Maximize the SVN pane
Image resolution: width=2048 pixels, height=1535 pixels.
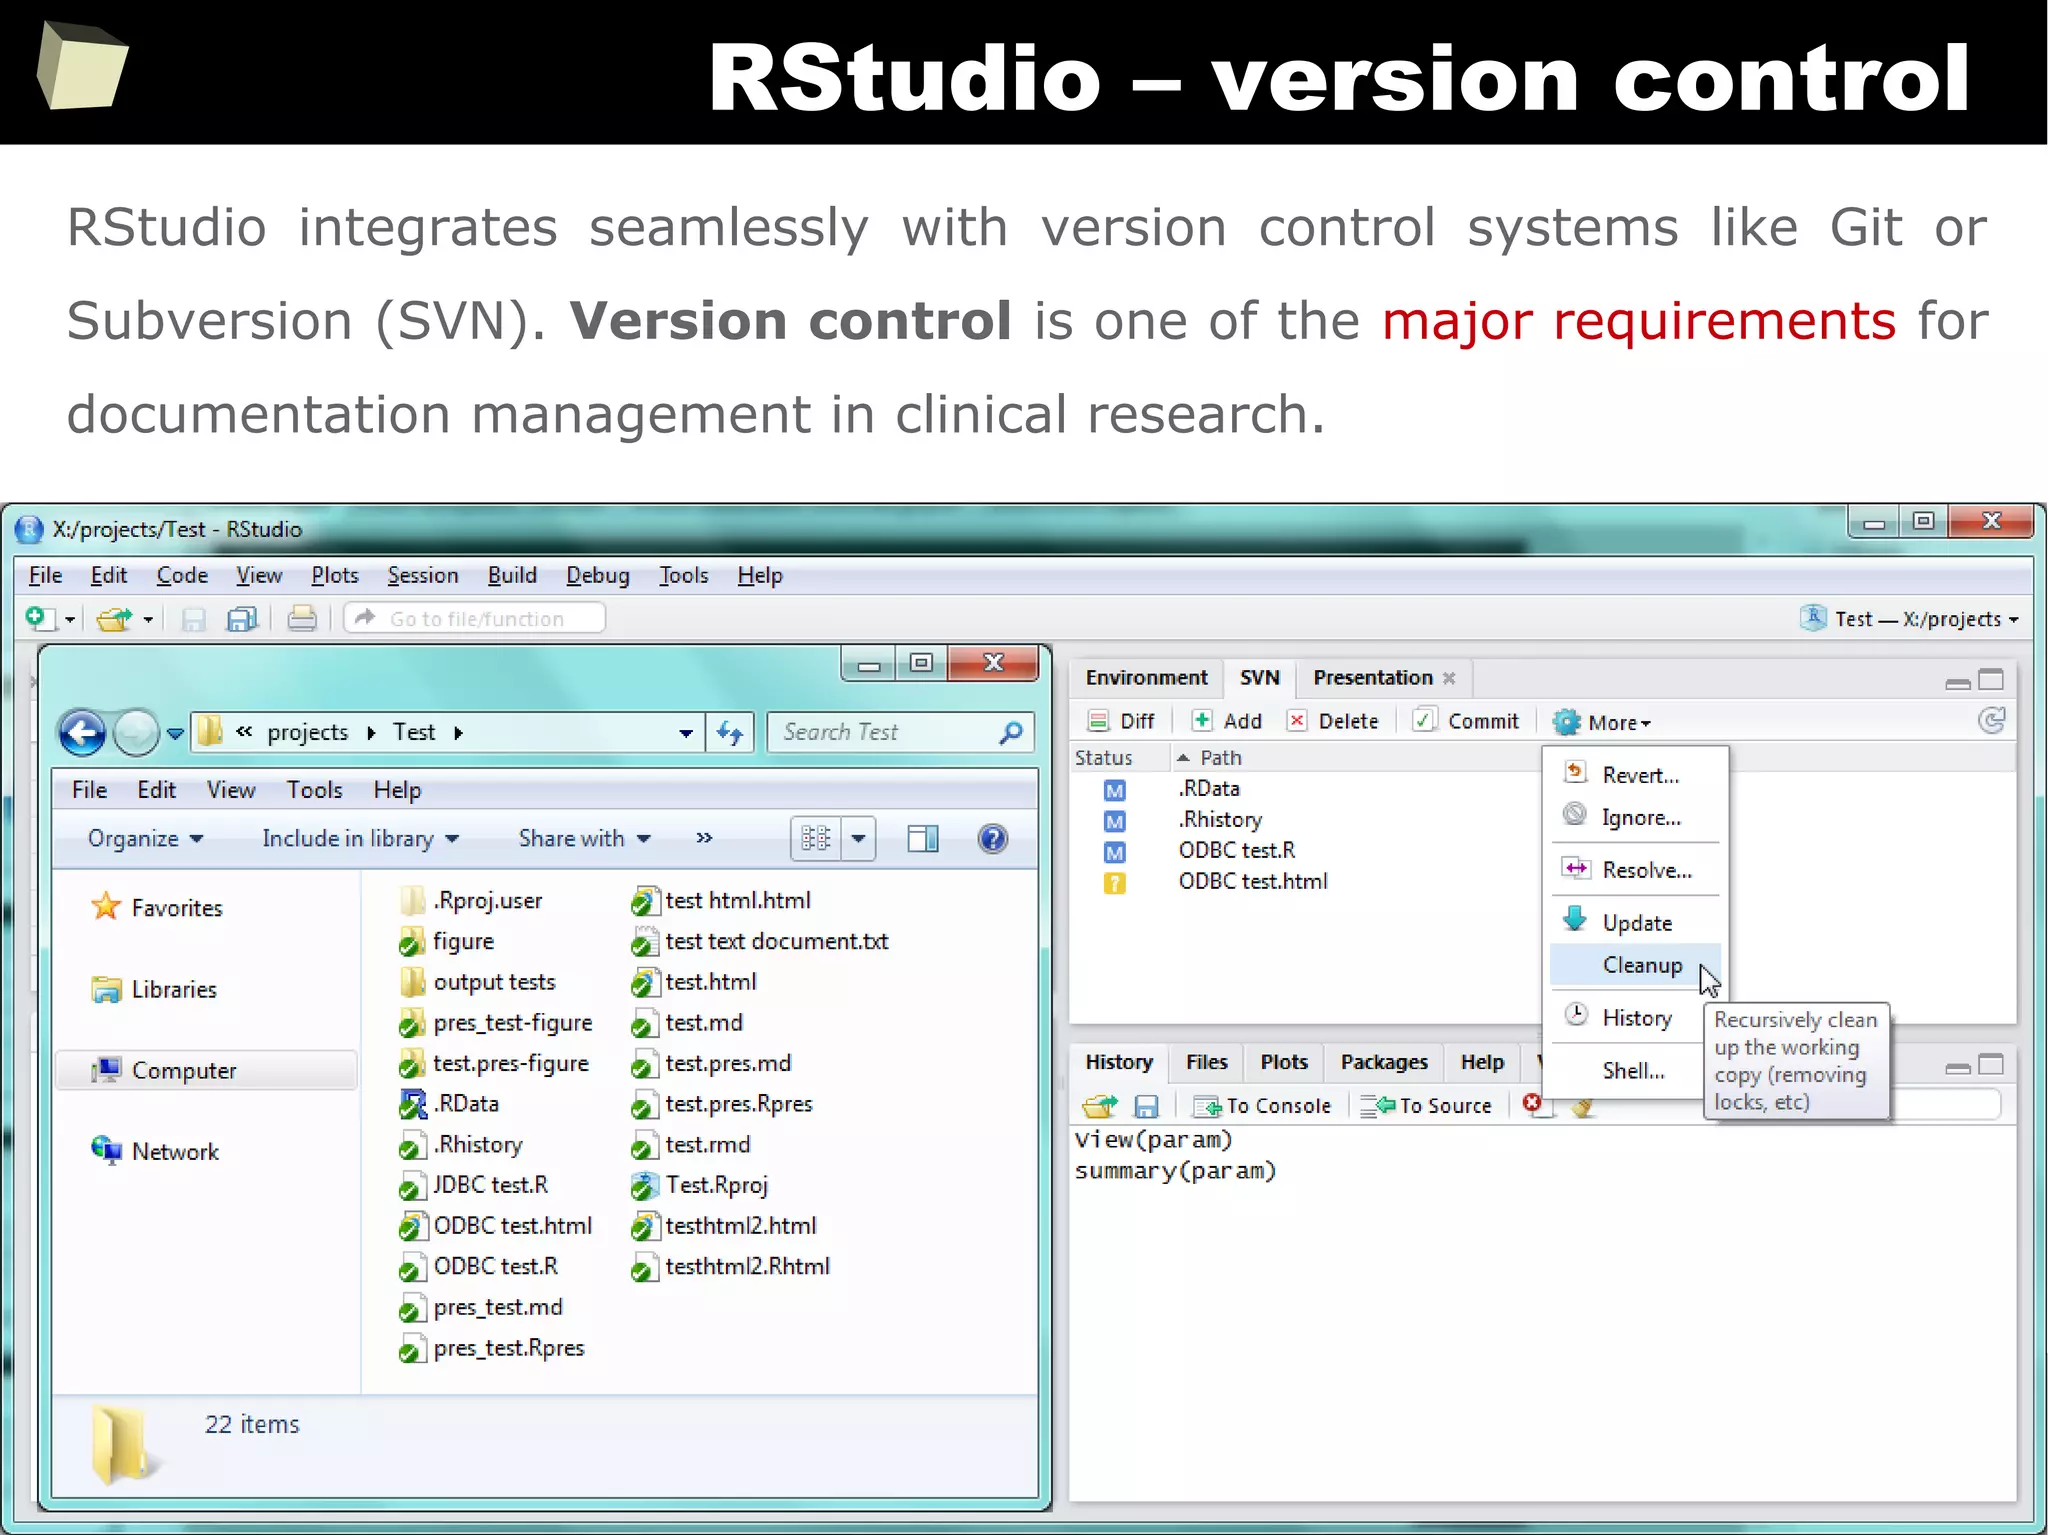pos(1992,680)
